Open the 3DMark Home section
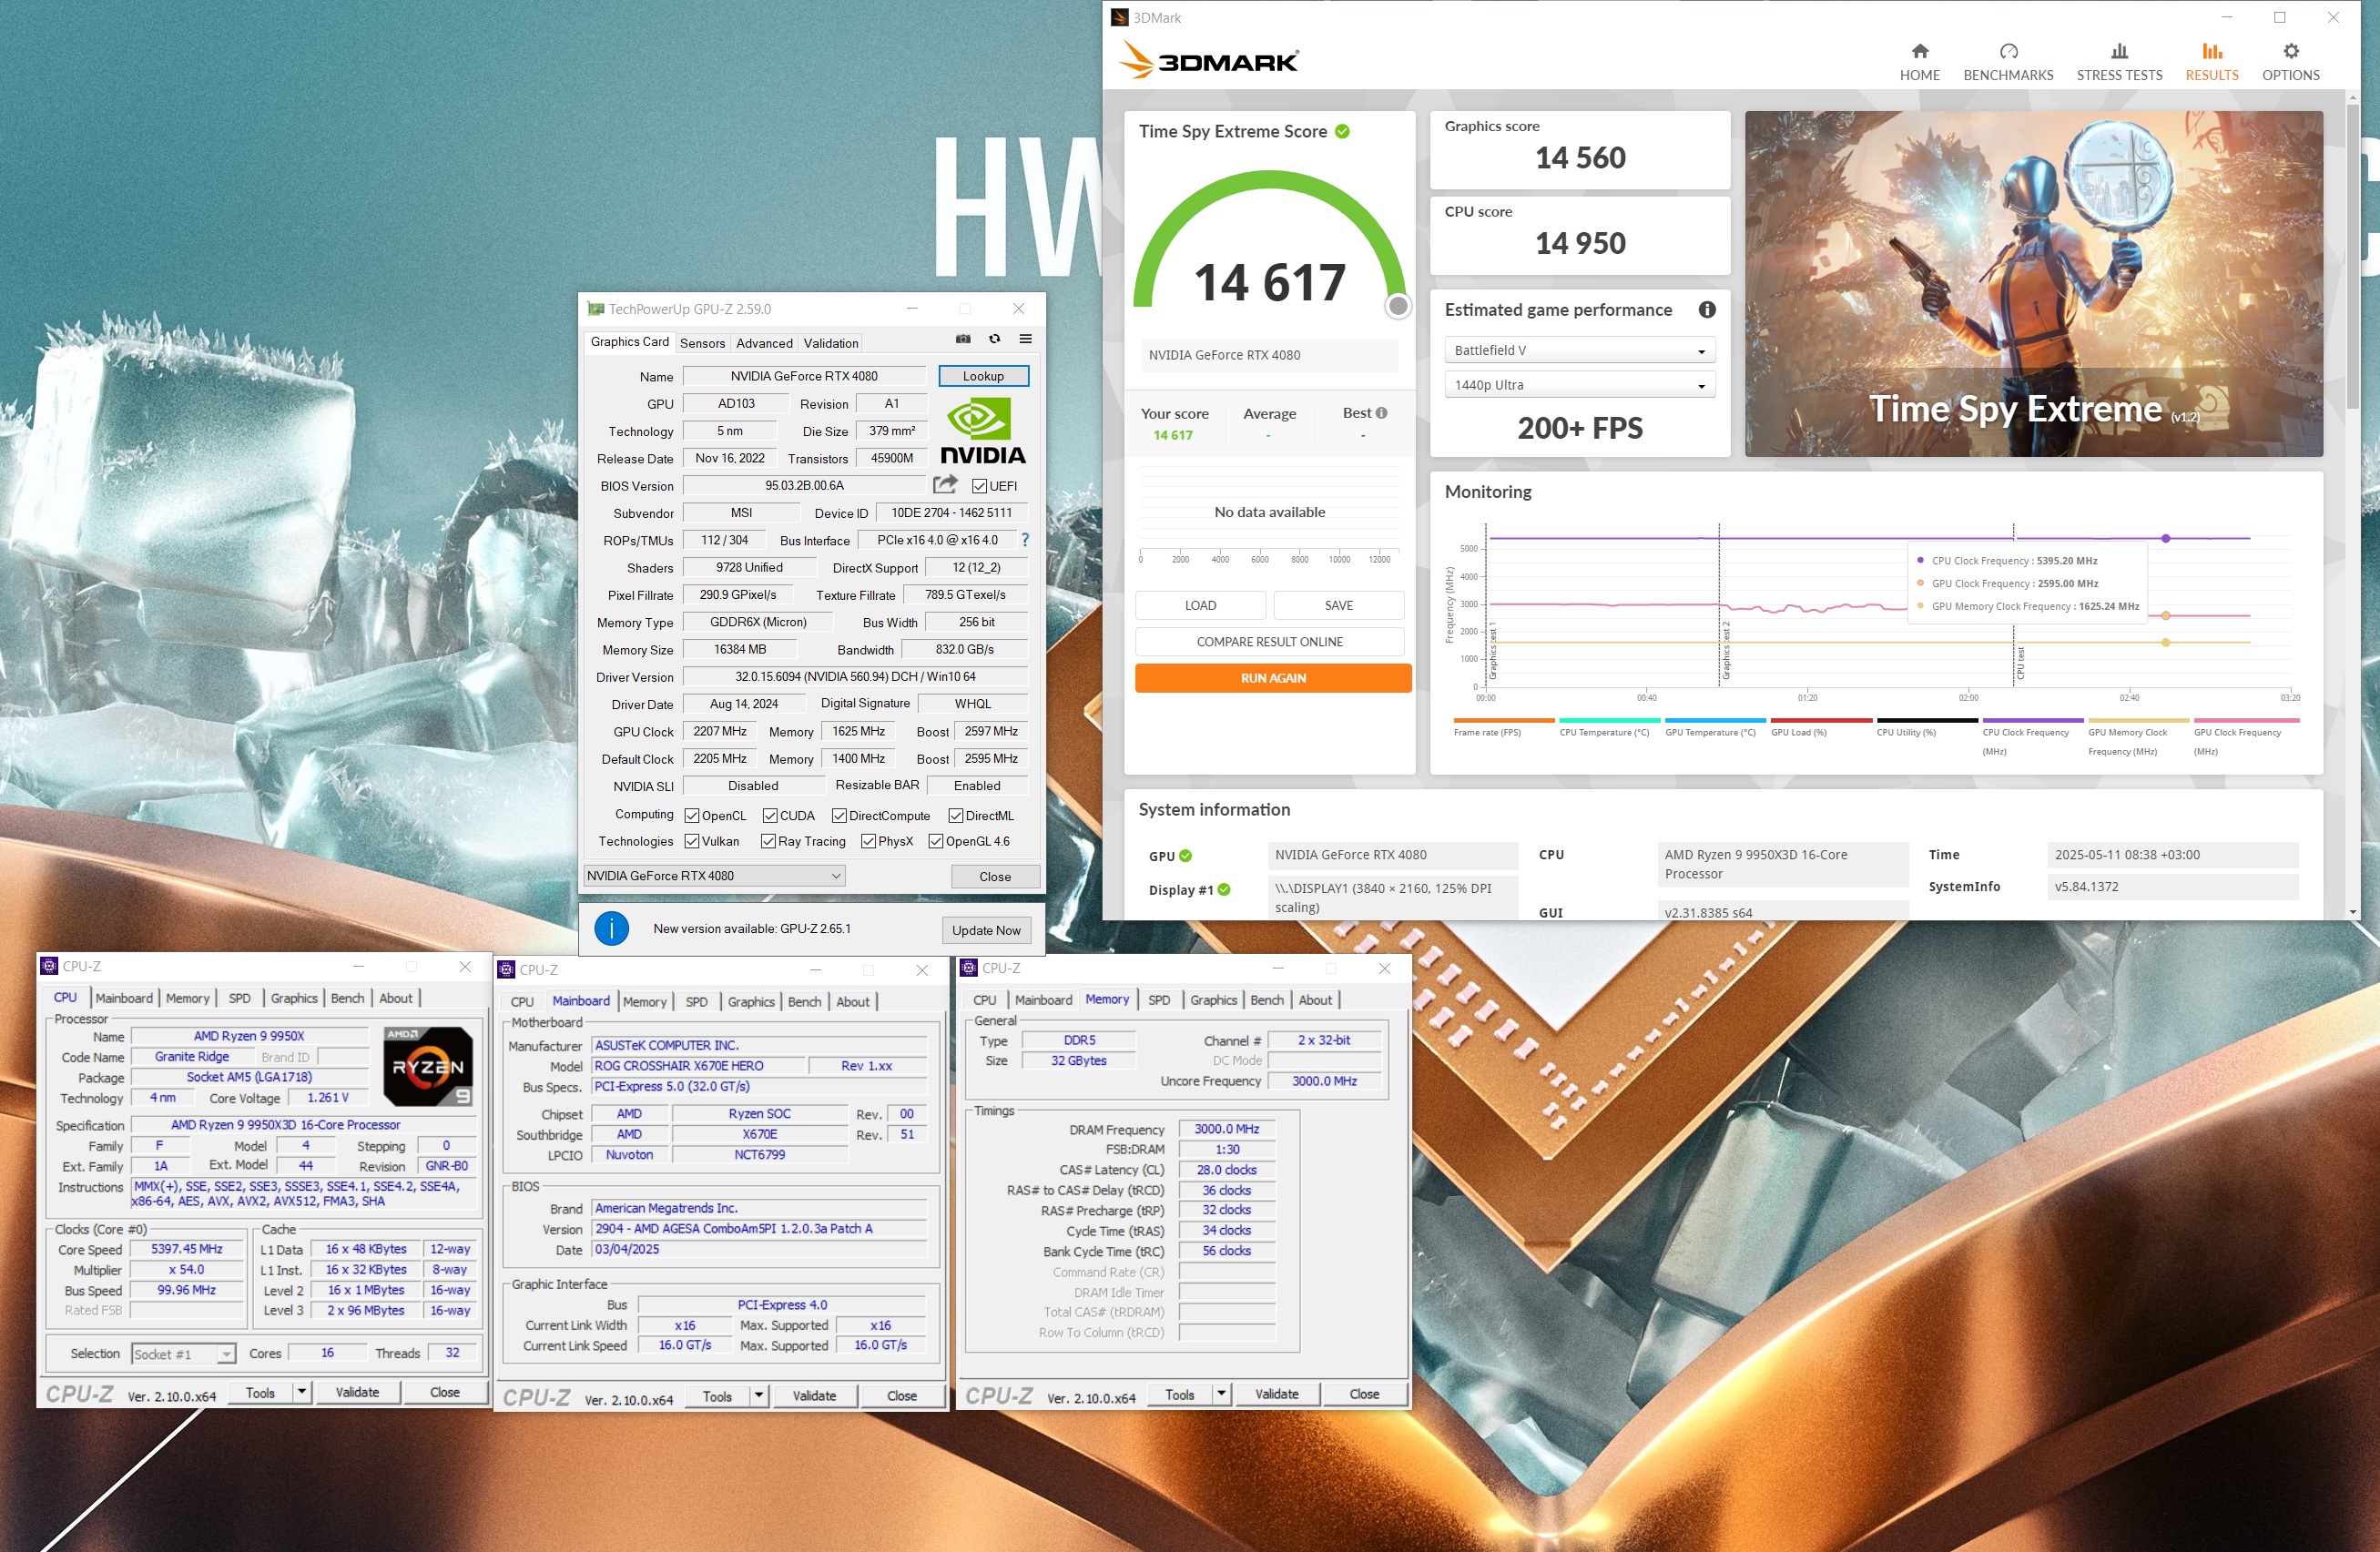The height and width of the screenshot is (1552, 2380). pos(1919,62)
